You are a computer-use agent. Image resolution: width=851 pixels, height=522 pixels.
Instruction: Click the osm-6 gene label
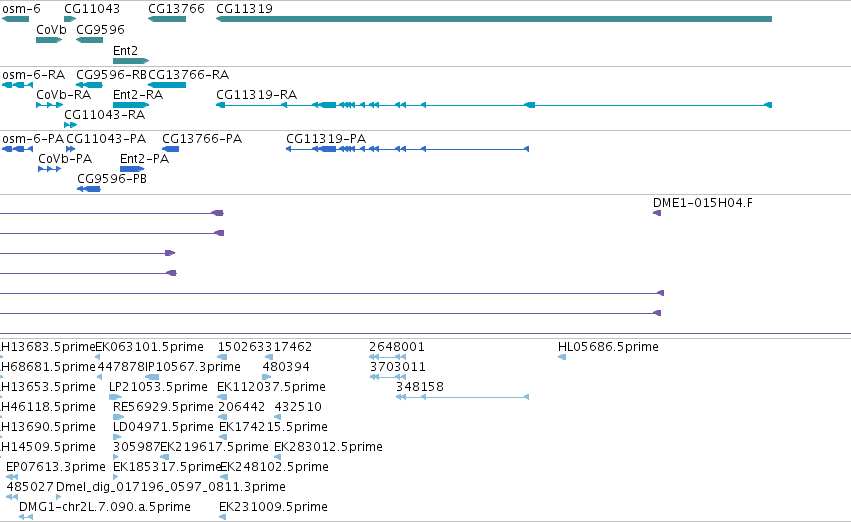(x=21, y=9)
